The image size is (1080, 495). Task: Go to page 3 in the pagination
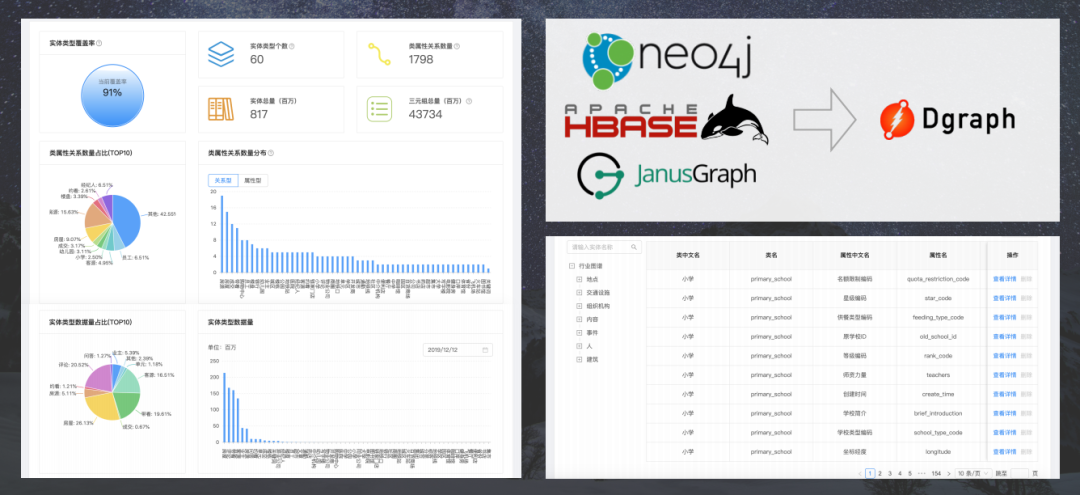tap(890, 473)
